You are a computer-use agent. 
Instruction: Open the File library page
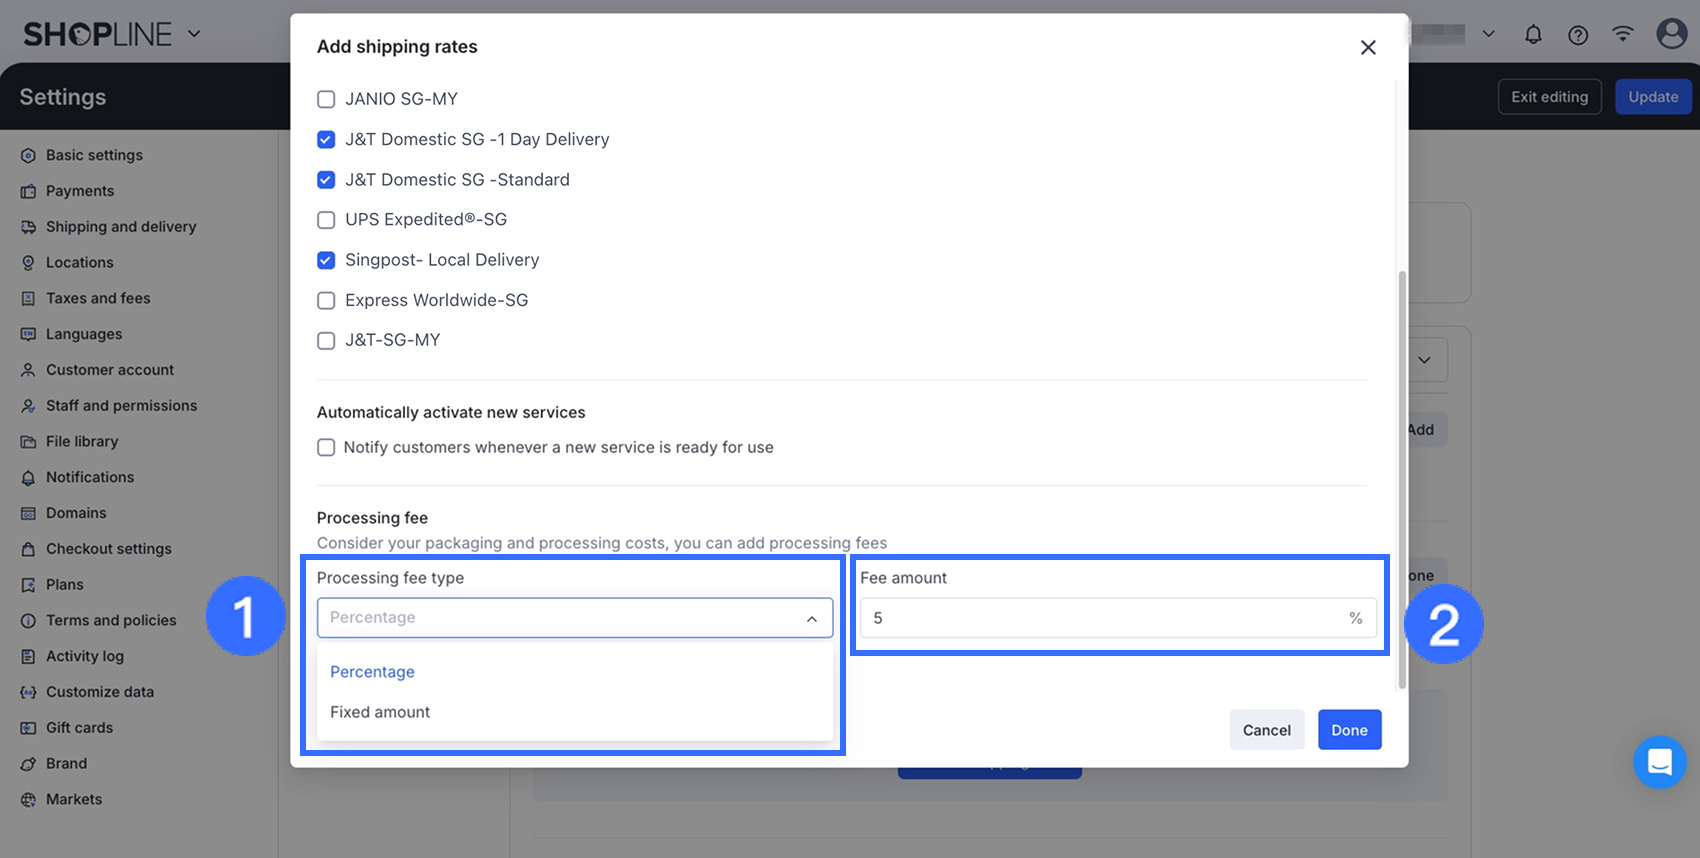[82, 442]
